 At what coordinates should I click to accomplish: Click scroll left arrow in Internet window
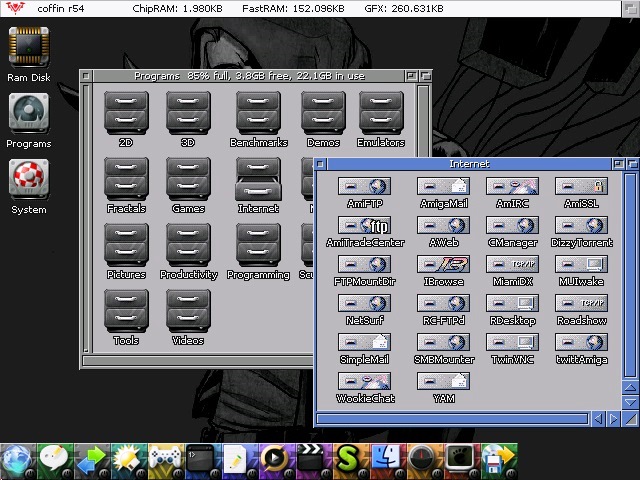point(598,419)
